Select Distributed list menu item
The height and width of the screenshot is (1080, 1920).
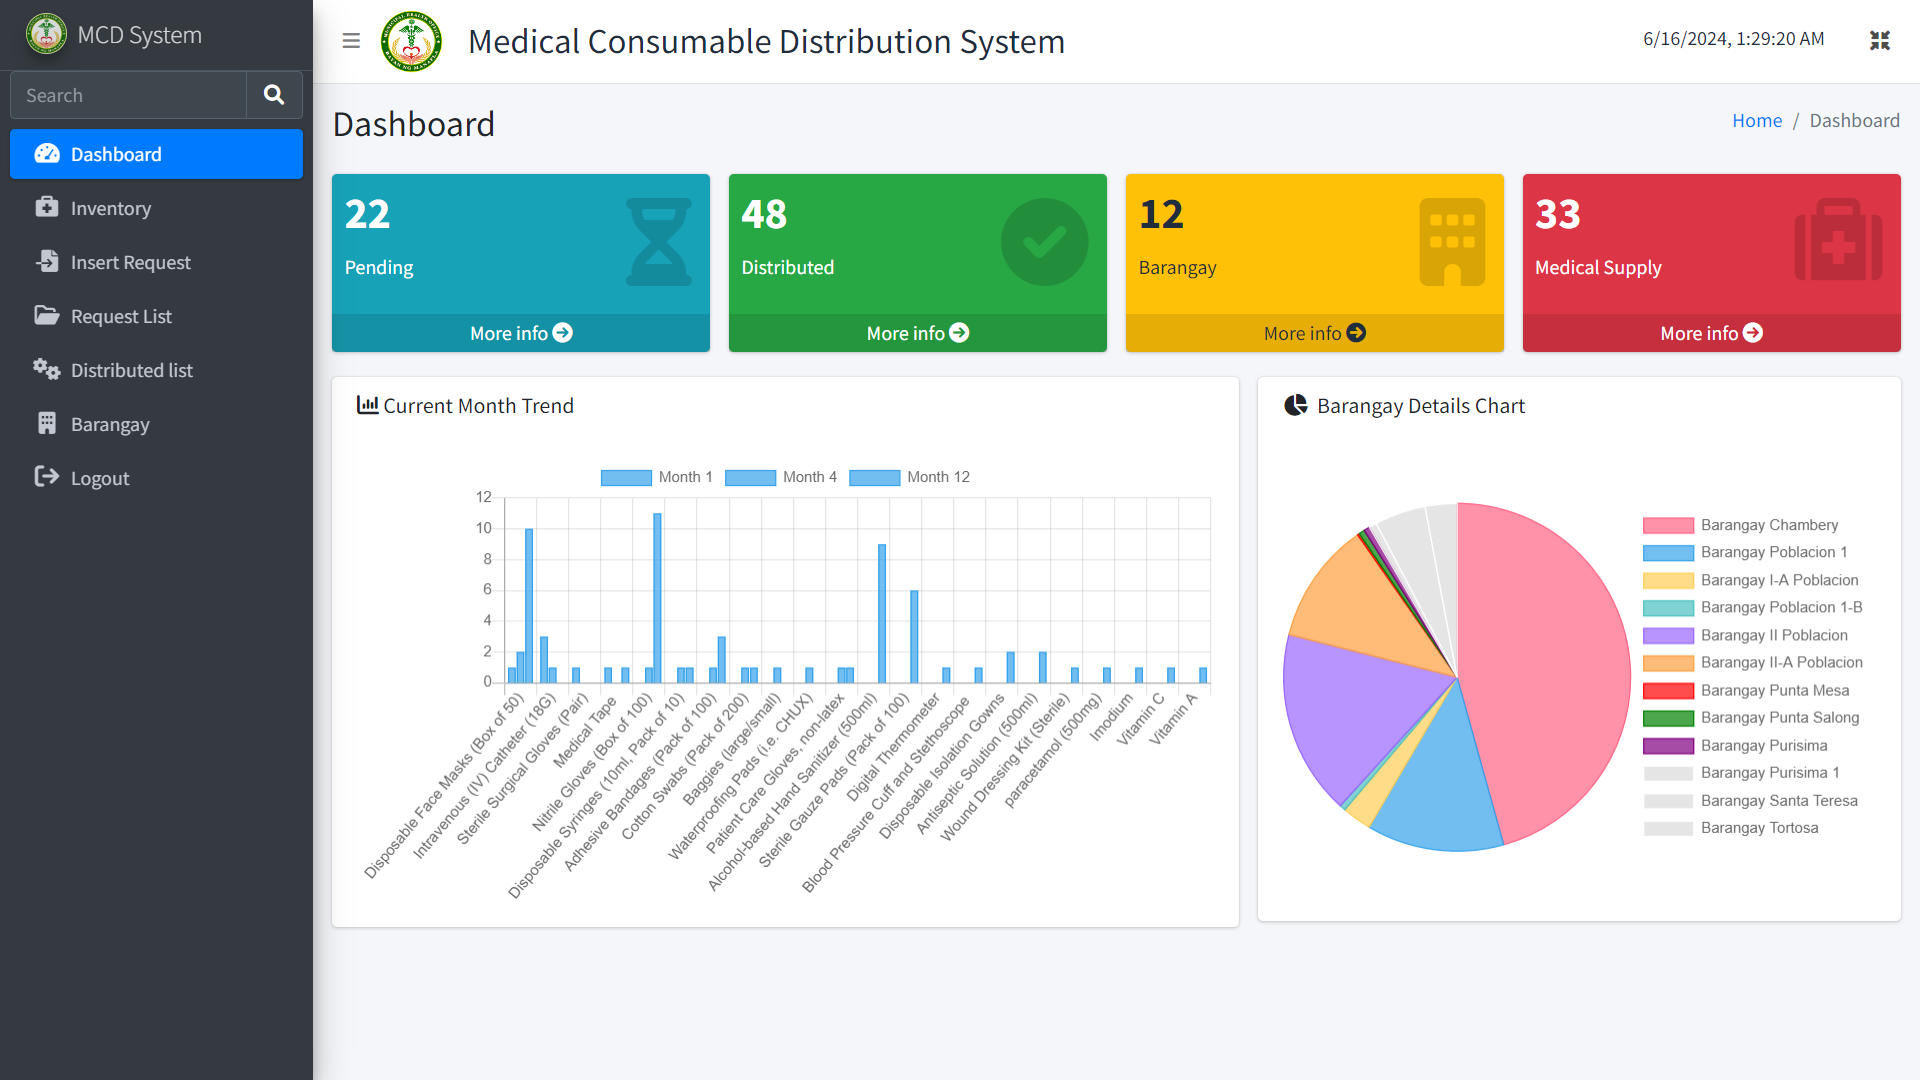pyautogui.click(x=131, y=370)
